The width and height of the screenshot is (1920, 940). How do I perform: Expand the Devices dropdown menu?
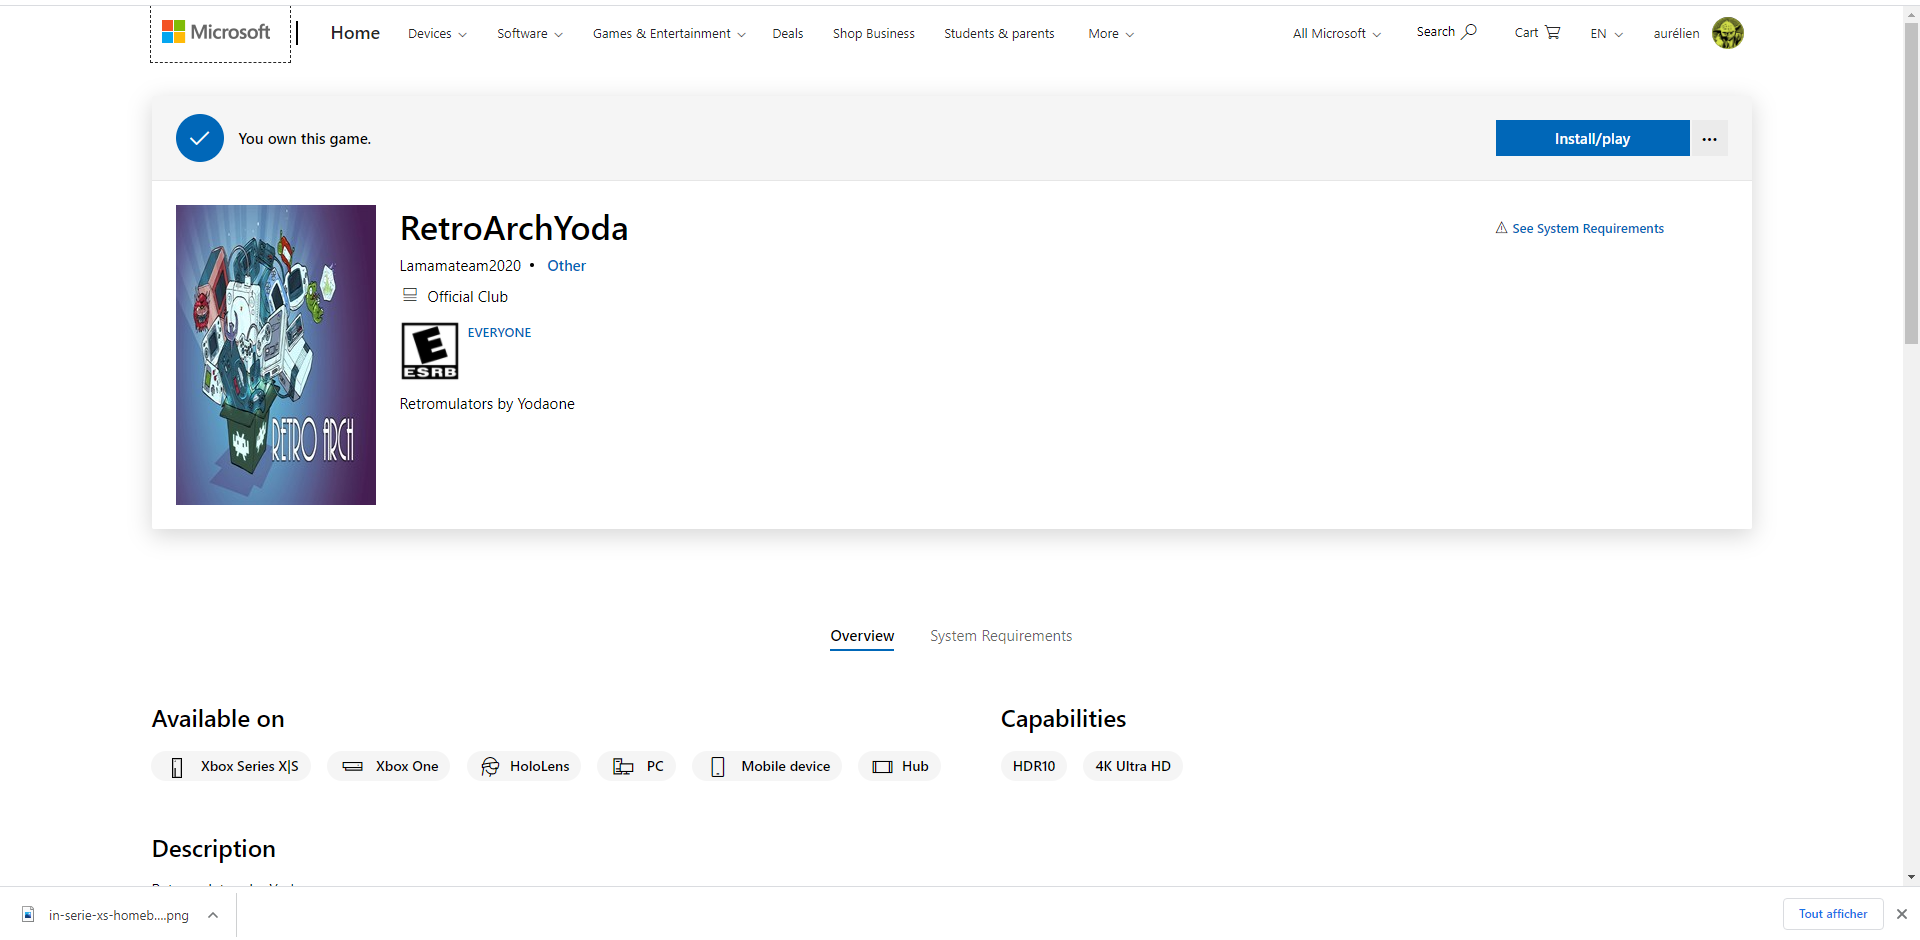point(437,34)
